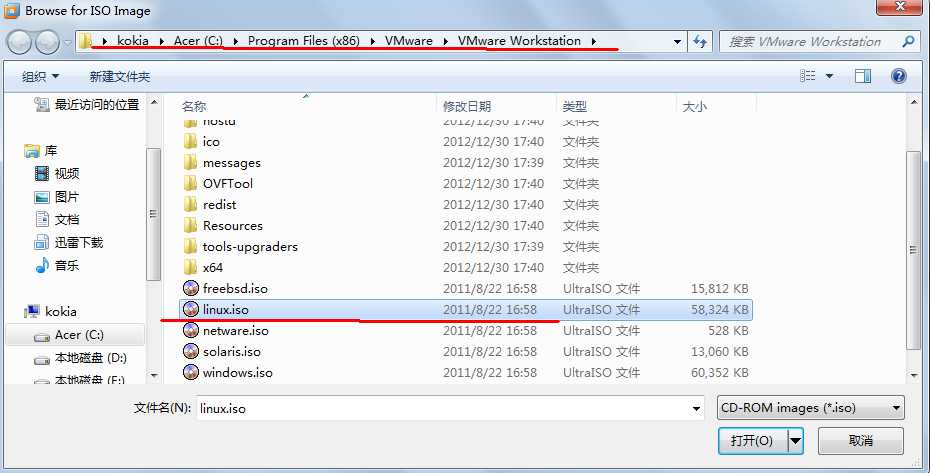Click the forward navigation arrow button
The width and height of the screenshot is (930, 473).
(x=47, y=42)
